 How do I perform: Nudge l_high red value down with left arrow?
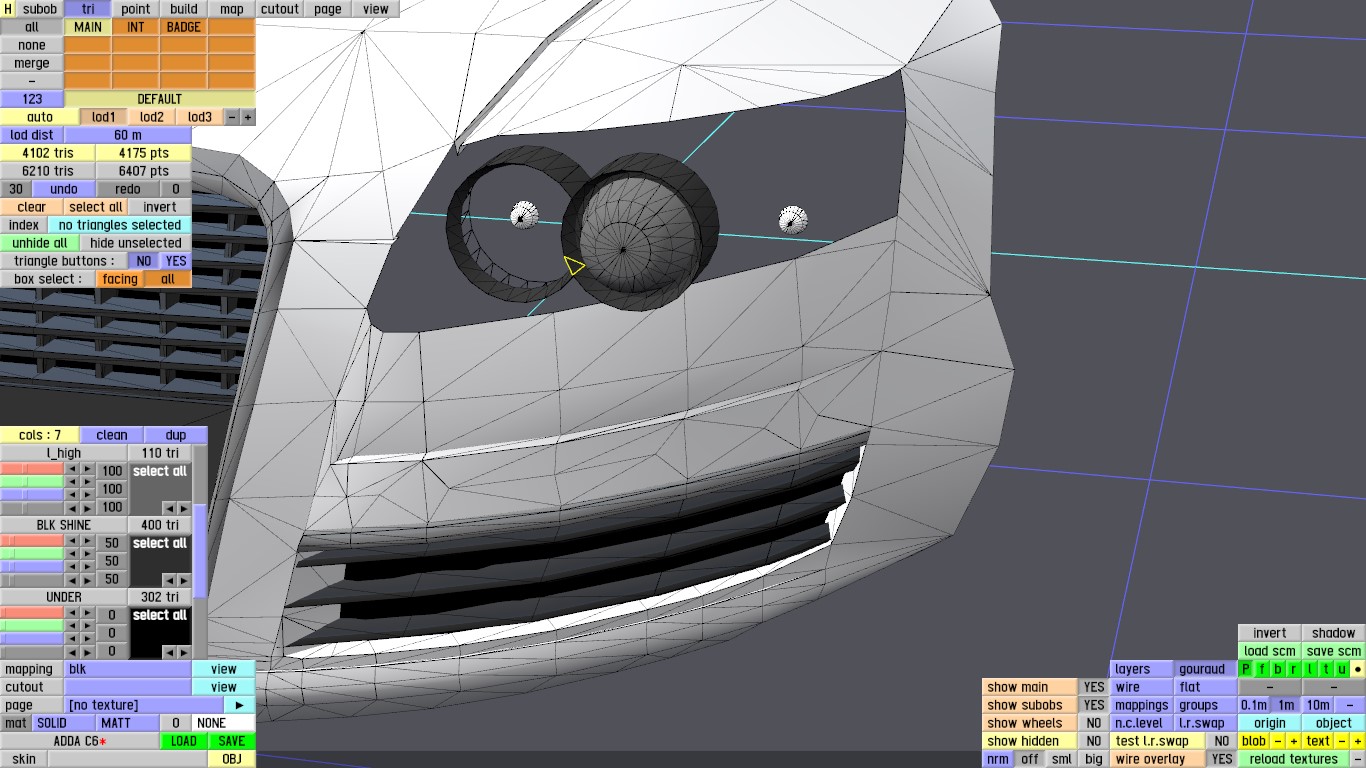tap(72, 469)
